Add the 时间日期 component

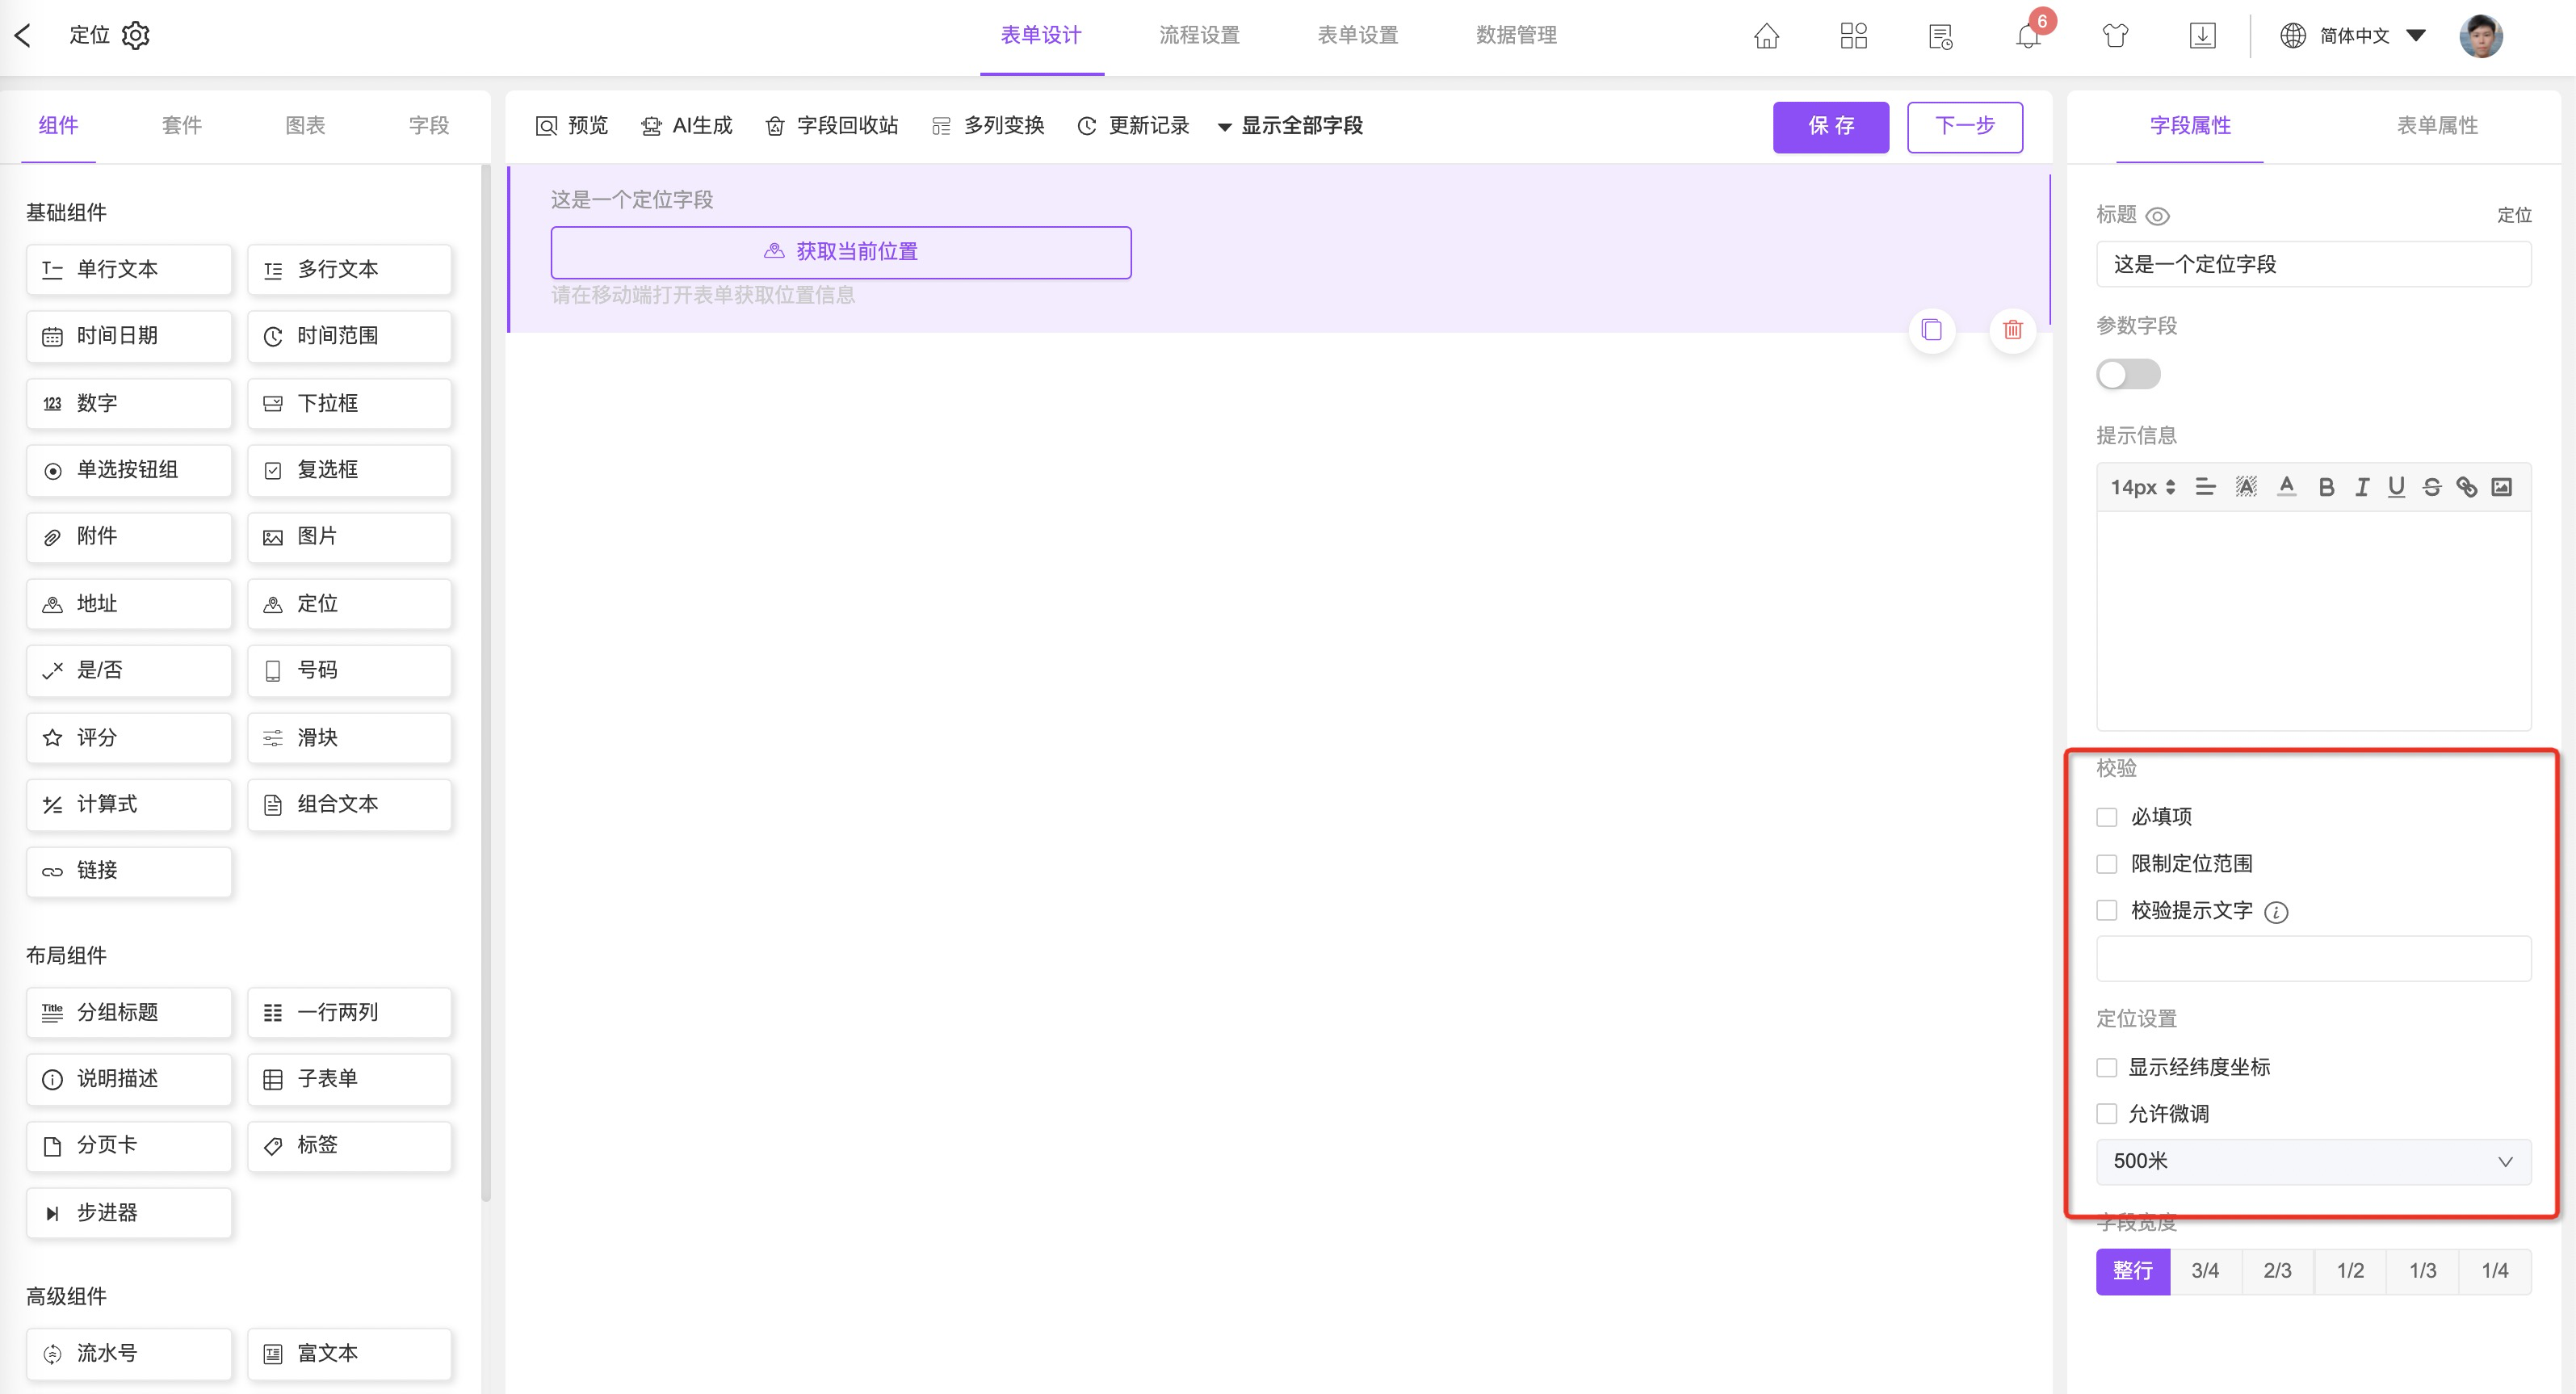point(129,336)
